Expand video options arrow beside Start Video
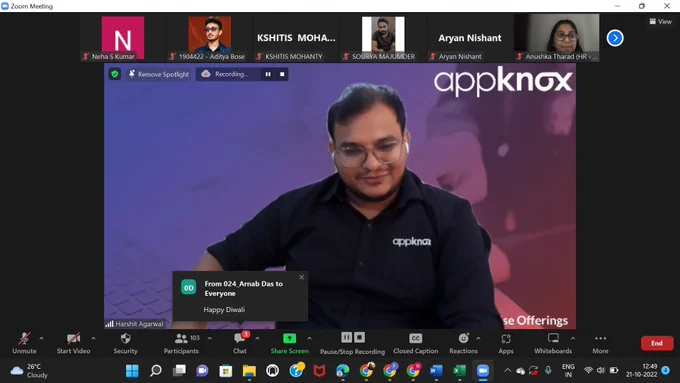680x383 pixels. pyautogui.click(x=93, y=338)
